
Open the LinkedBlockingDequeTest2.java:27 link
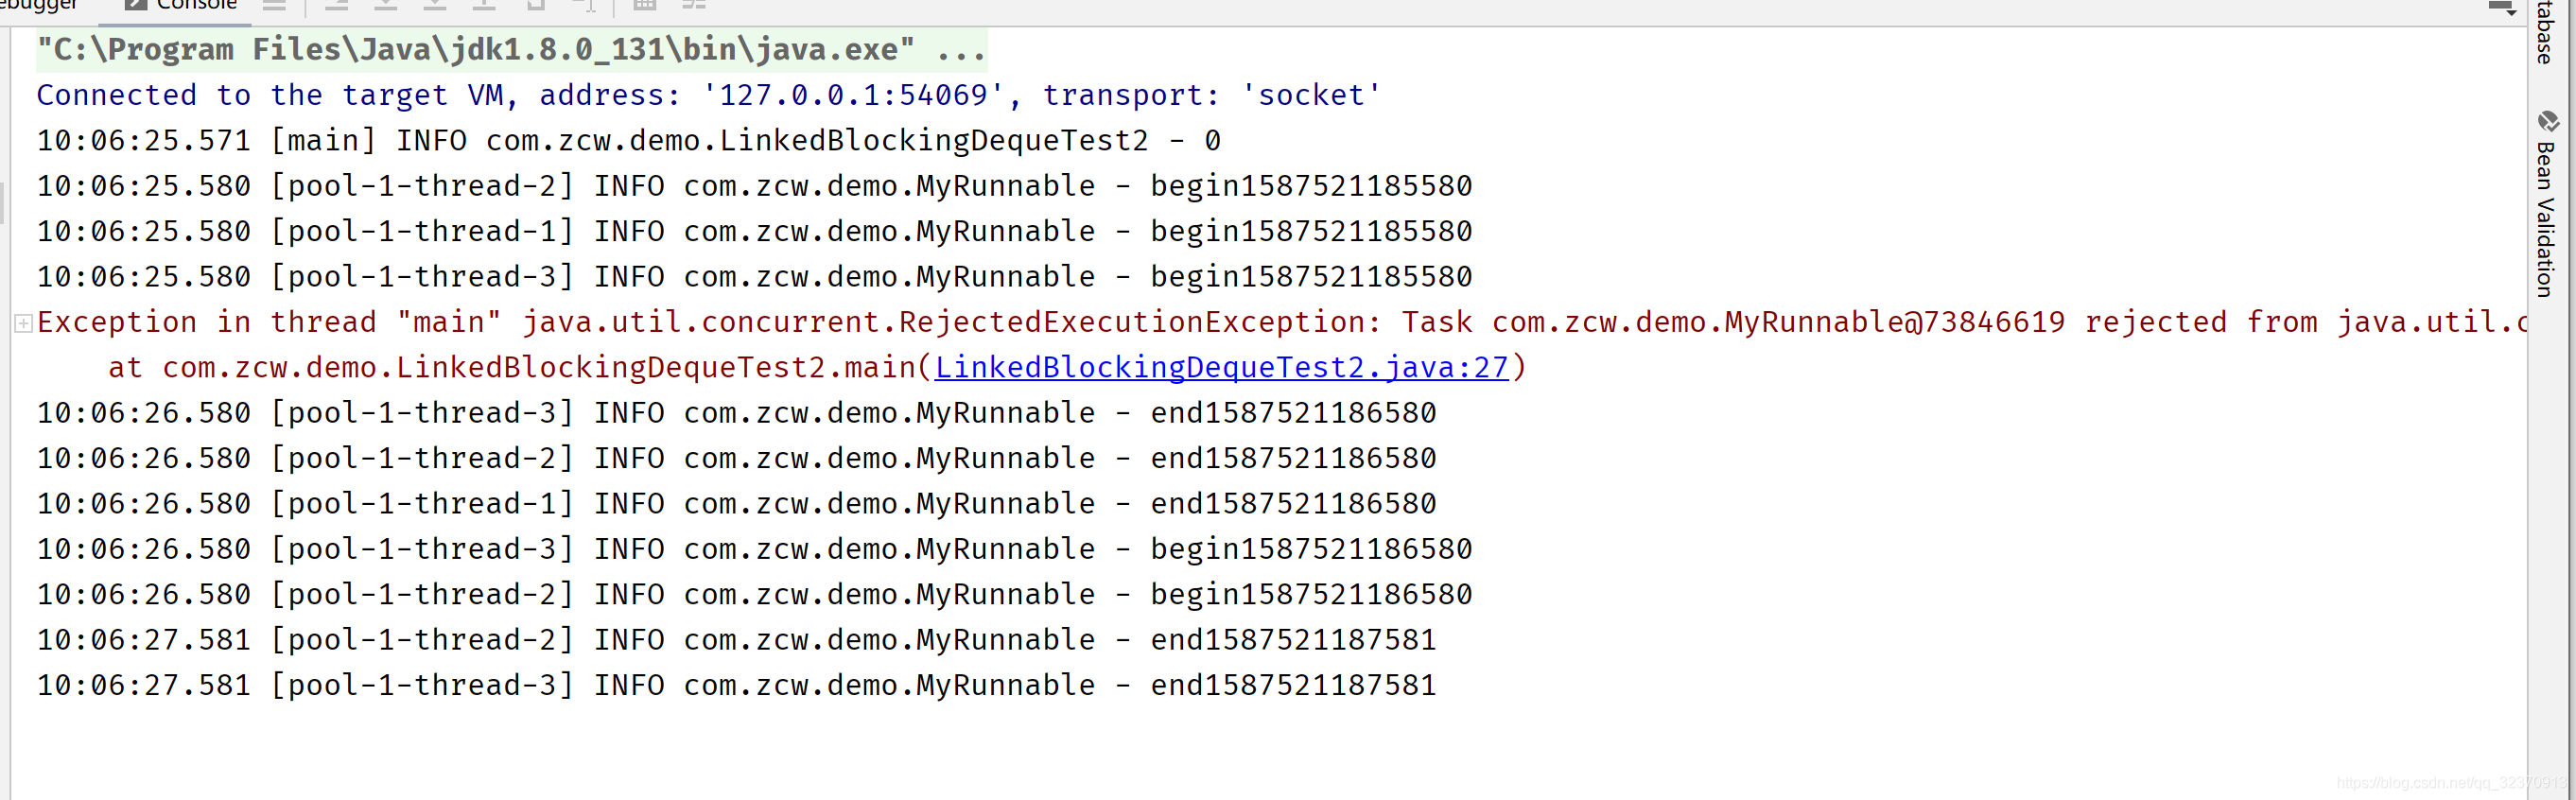click(x=1221, y=368)
